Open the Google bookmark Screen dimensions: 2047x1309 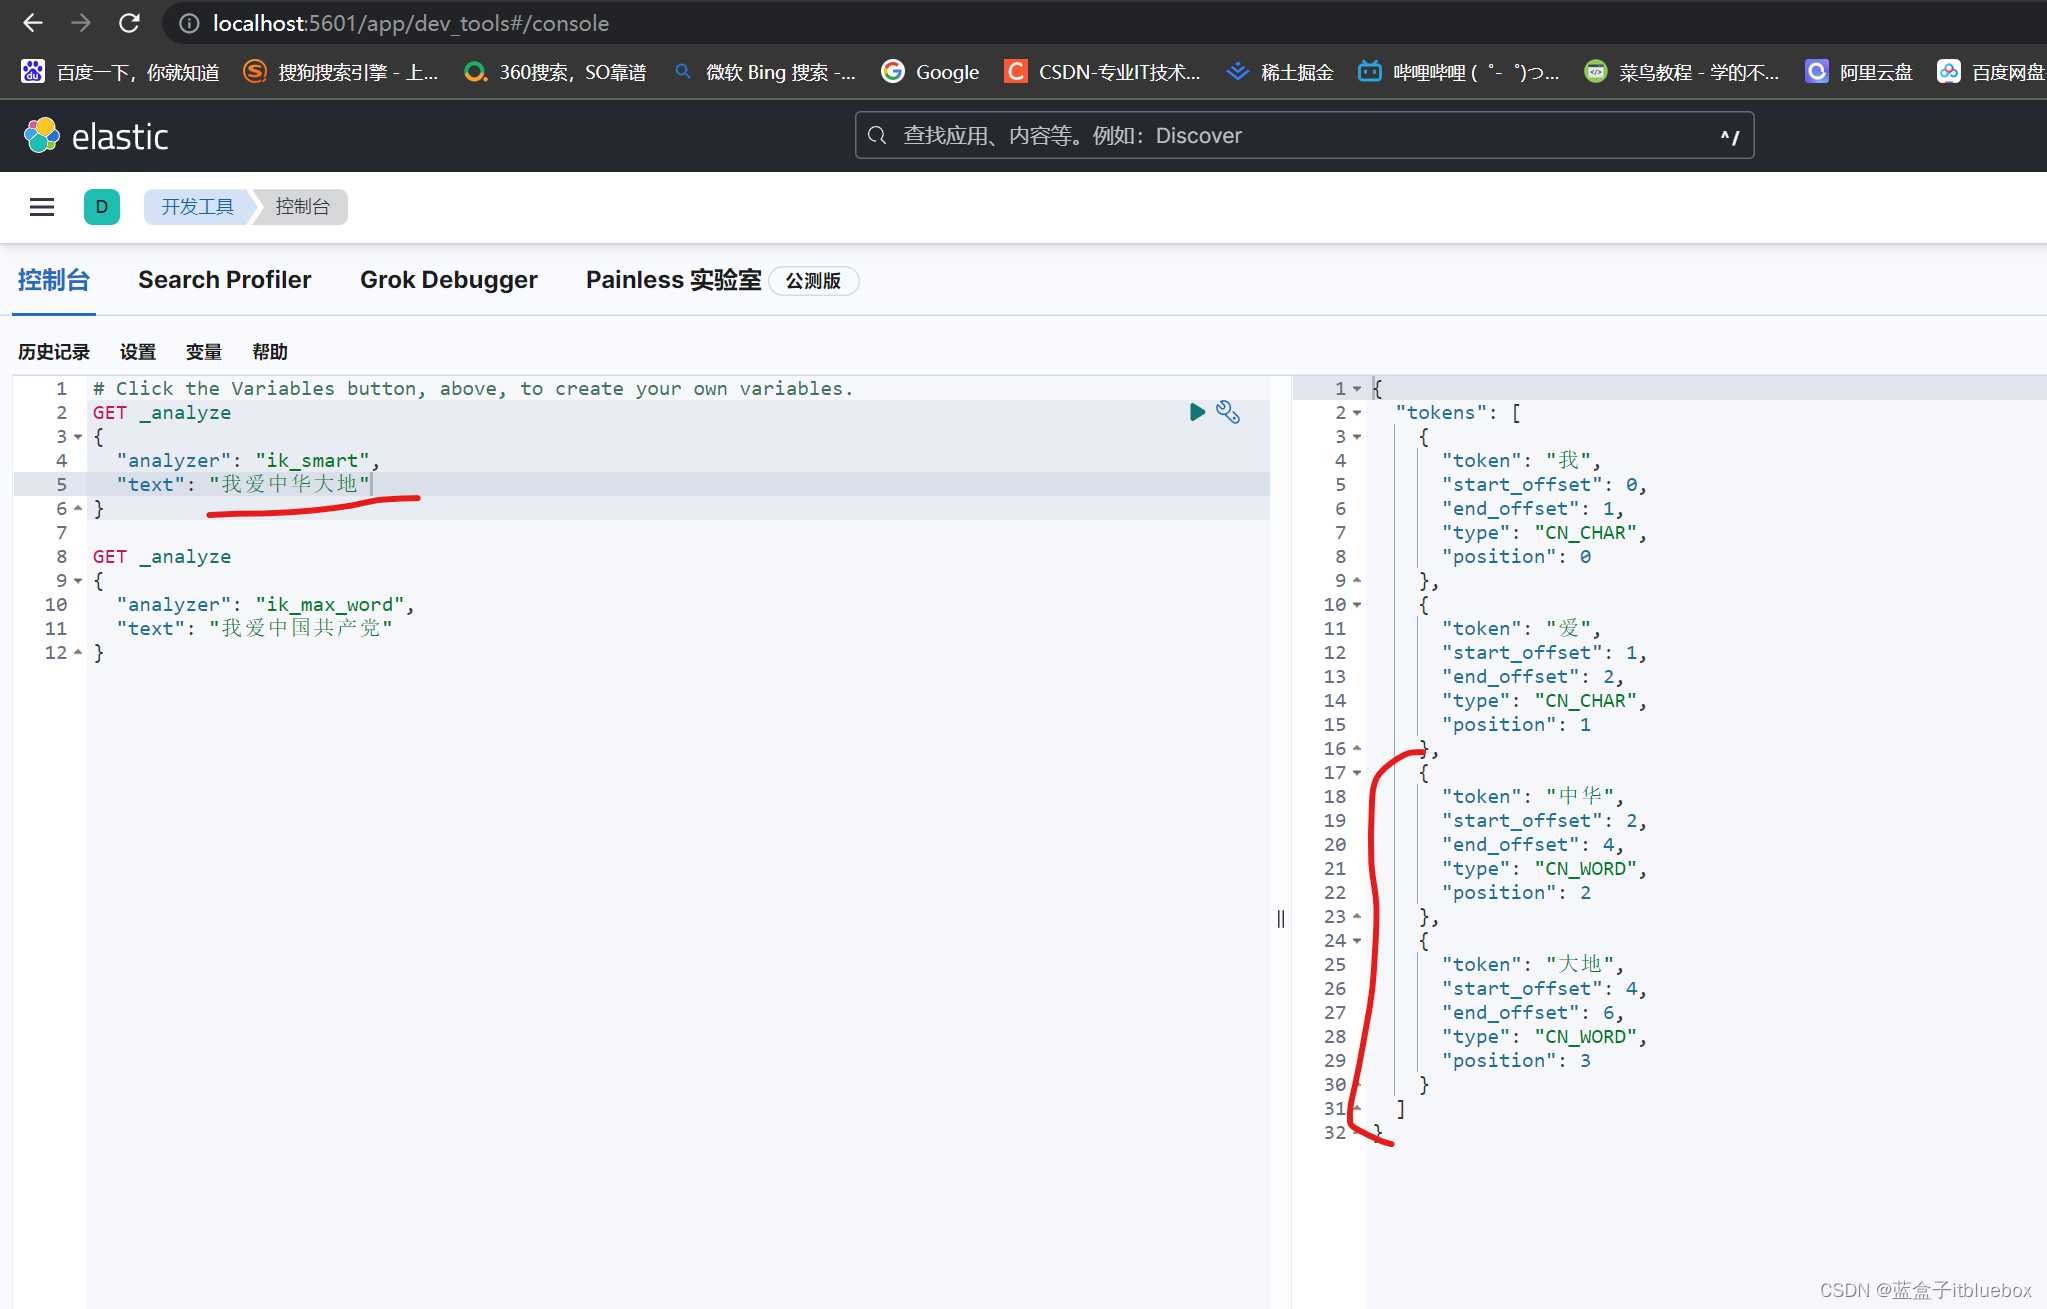930,72
